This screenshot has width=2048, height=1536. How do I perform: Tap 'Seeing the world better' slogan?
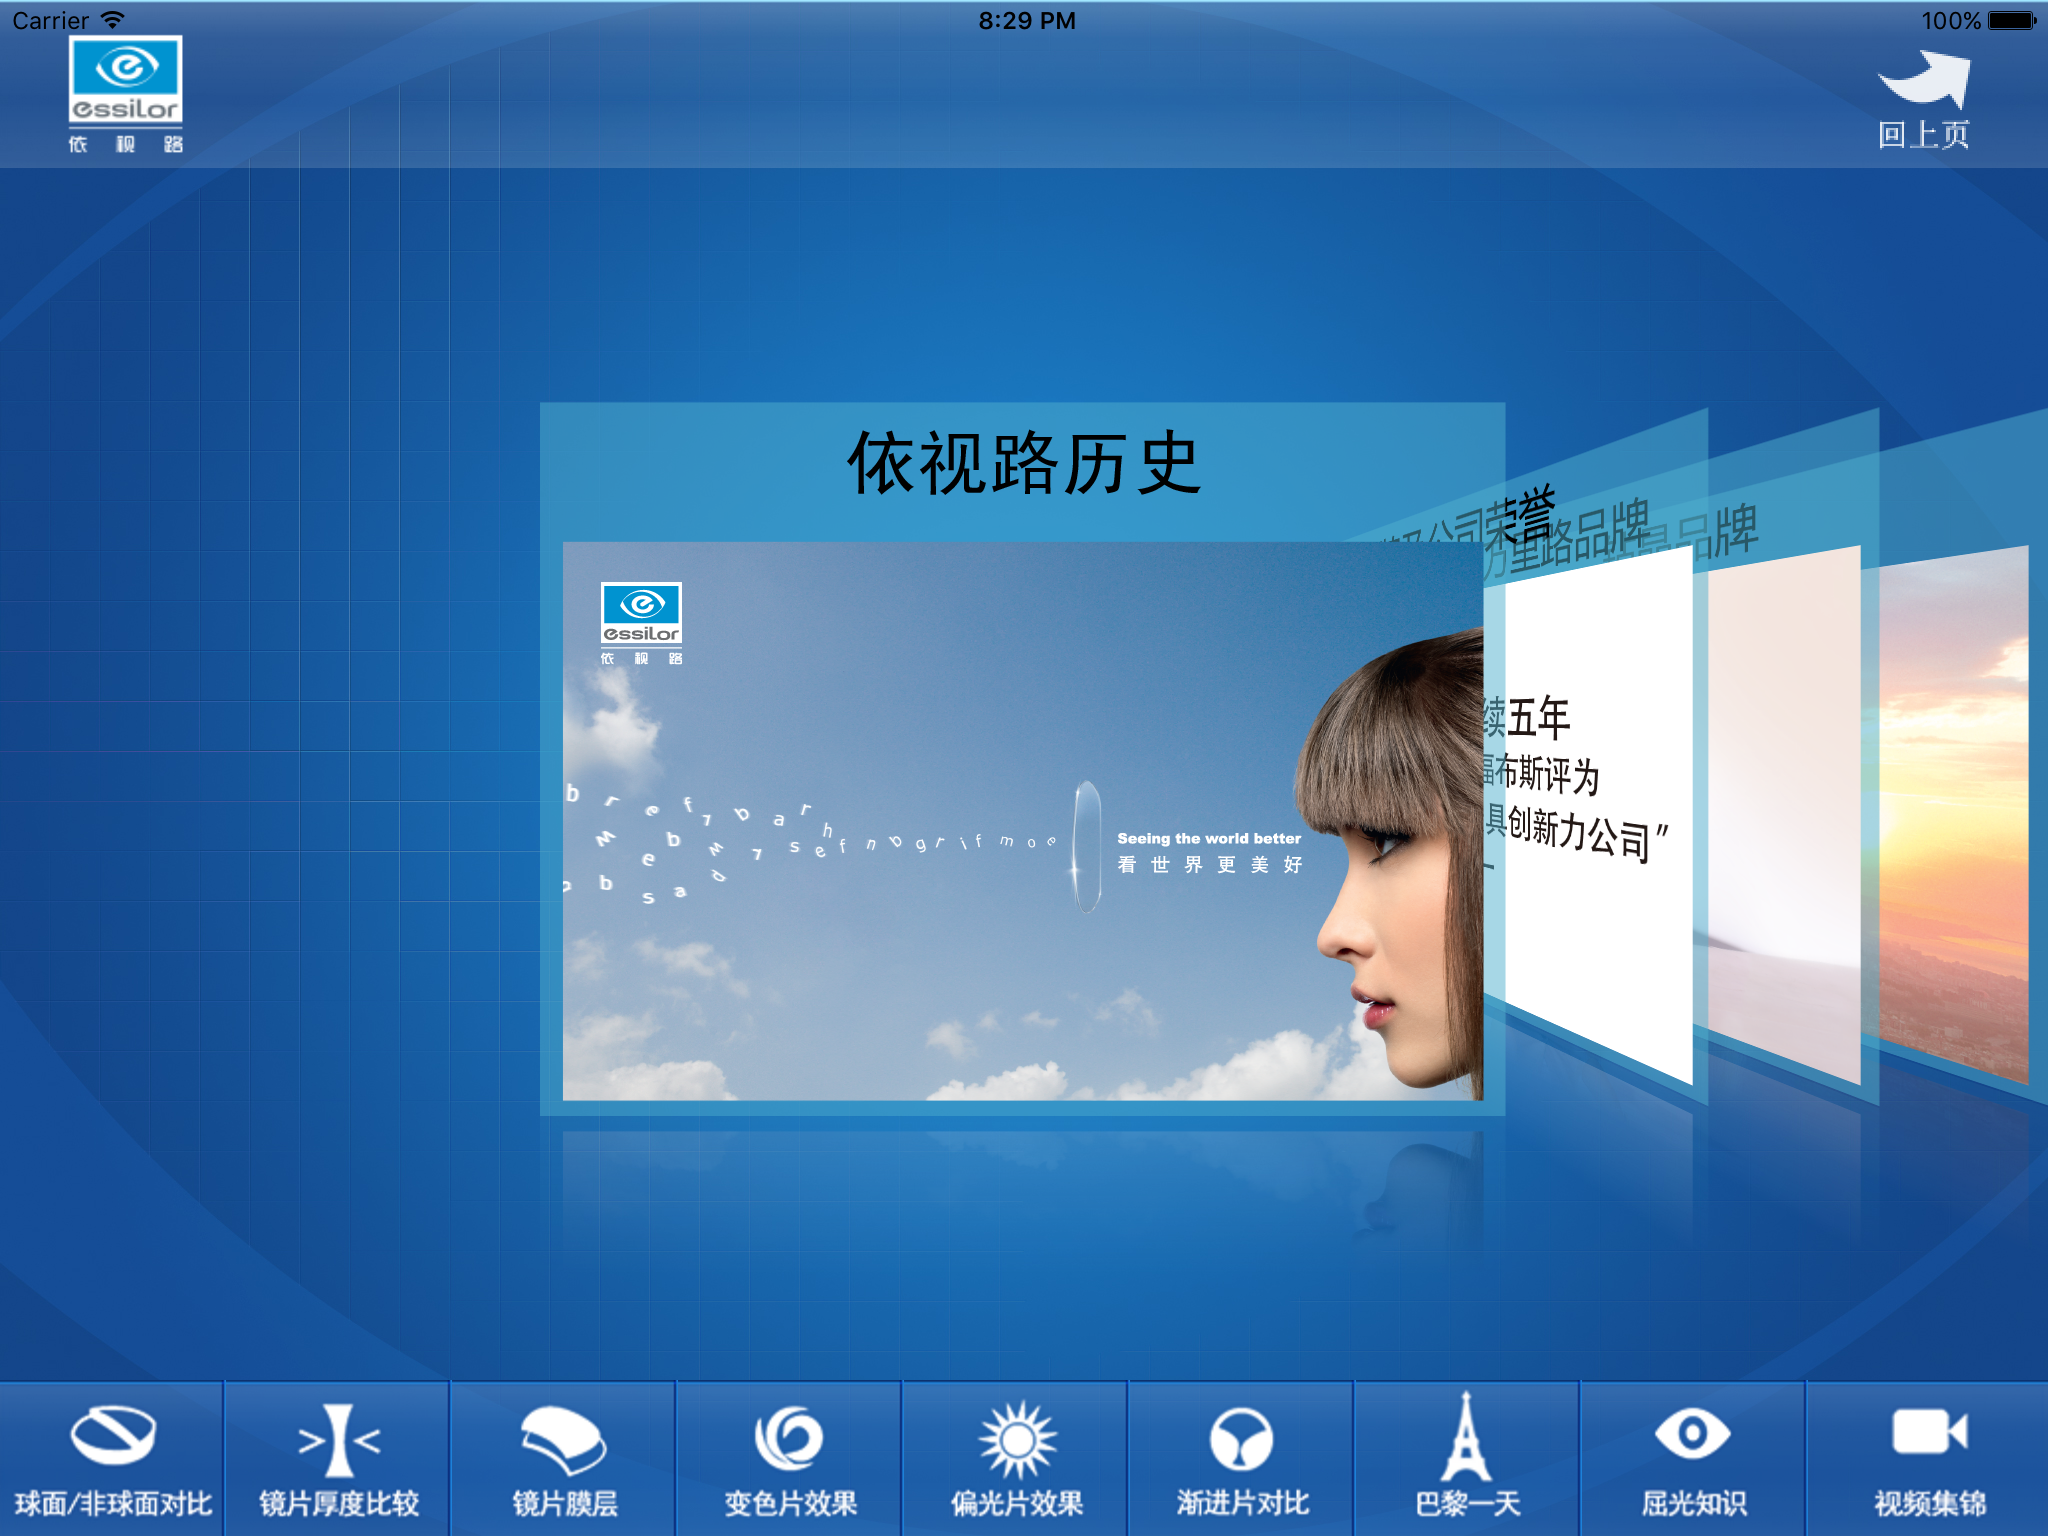[1209, 839]
